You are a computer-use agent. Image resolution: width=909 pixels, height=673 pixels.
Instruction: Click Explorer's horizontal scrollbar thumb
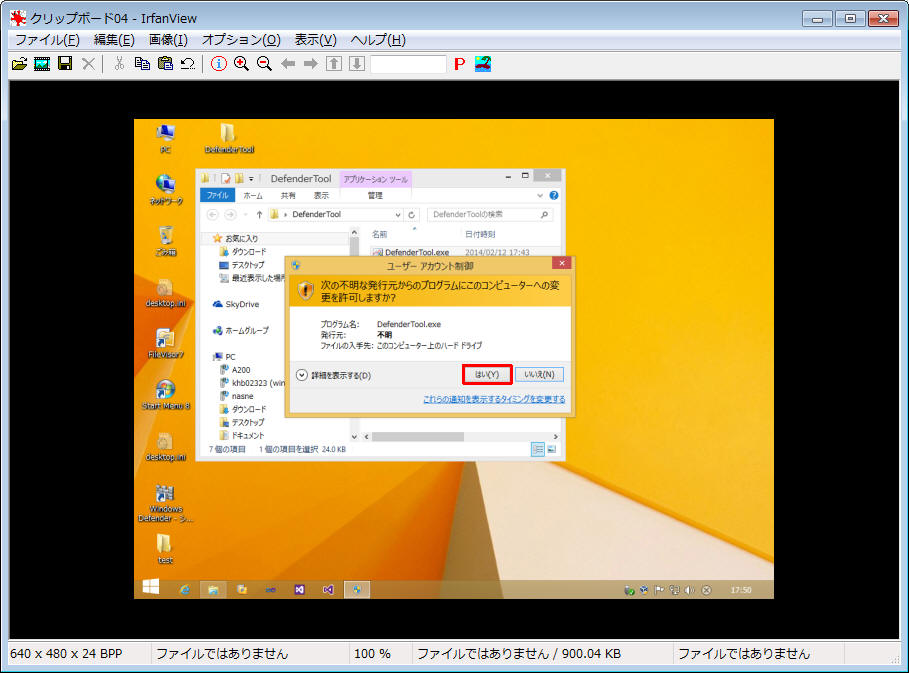coord(418,436)
